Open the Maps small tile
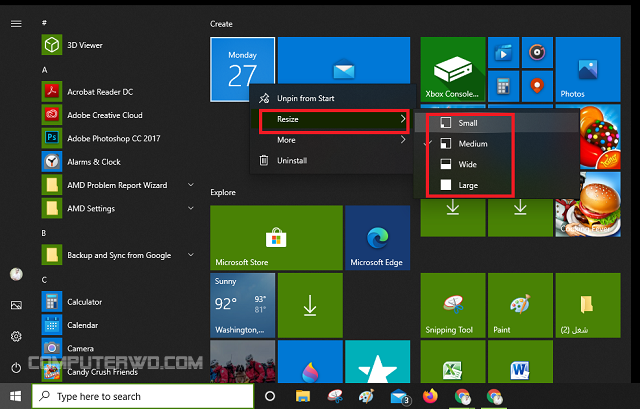 [537, 86]
